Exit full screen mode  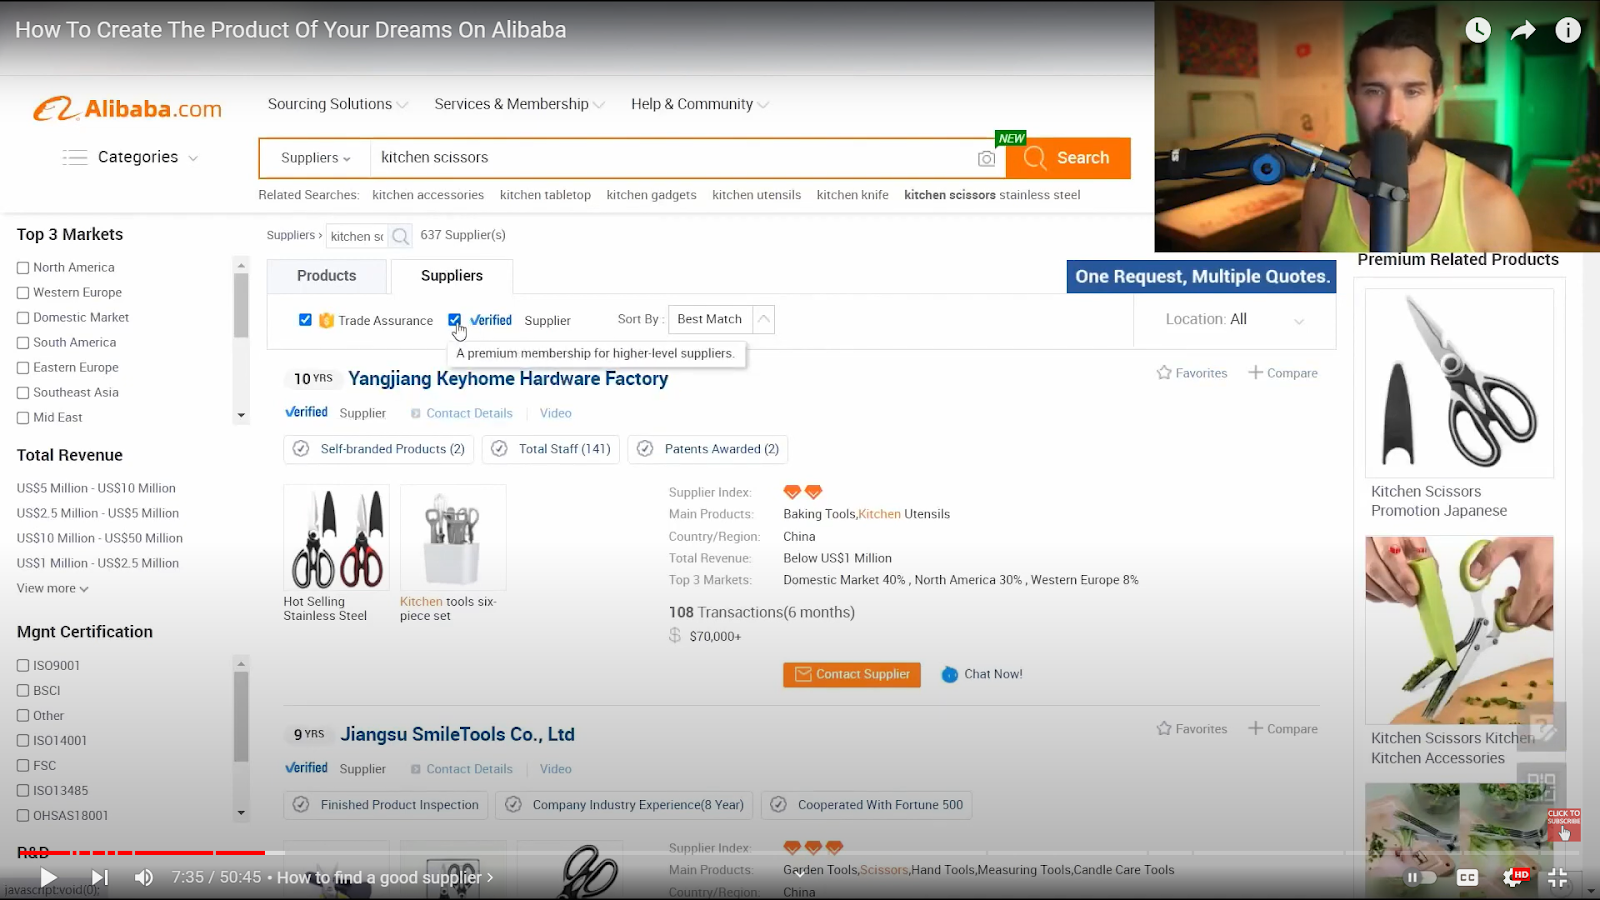1558,877
